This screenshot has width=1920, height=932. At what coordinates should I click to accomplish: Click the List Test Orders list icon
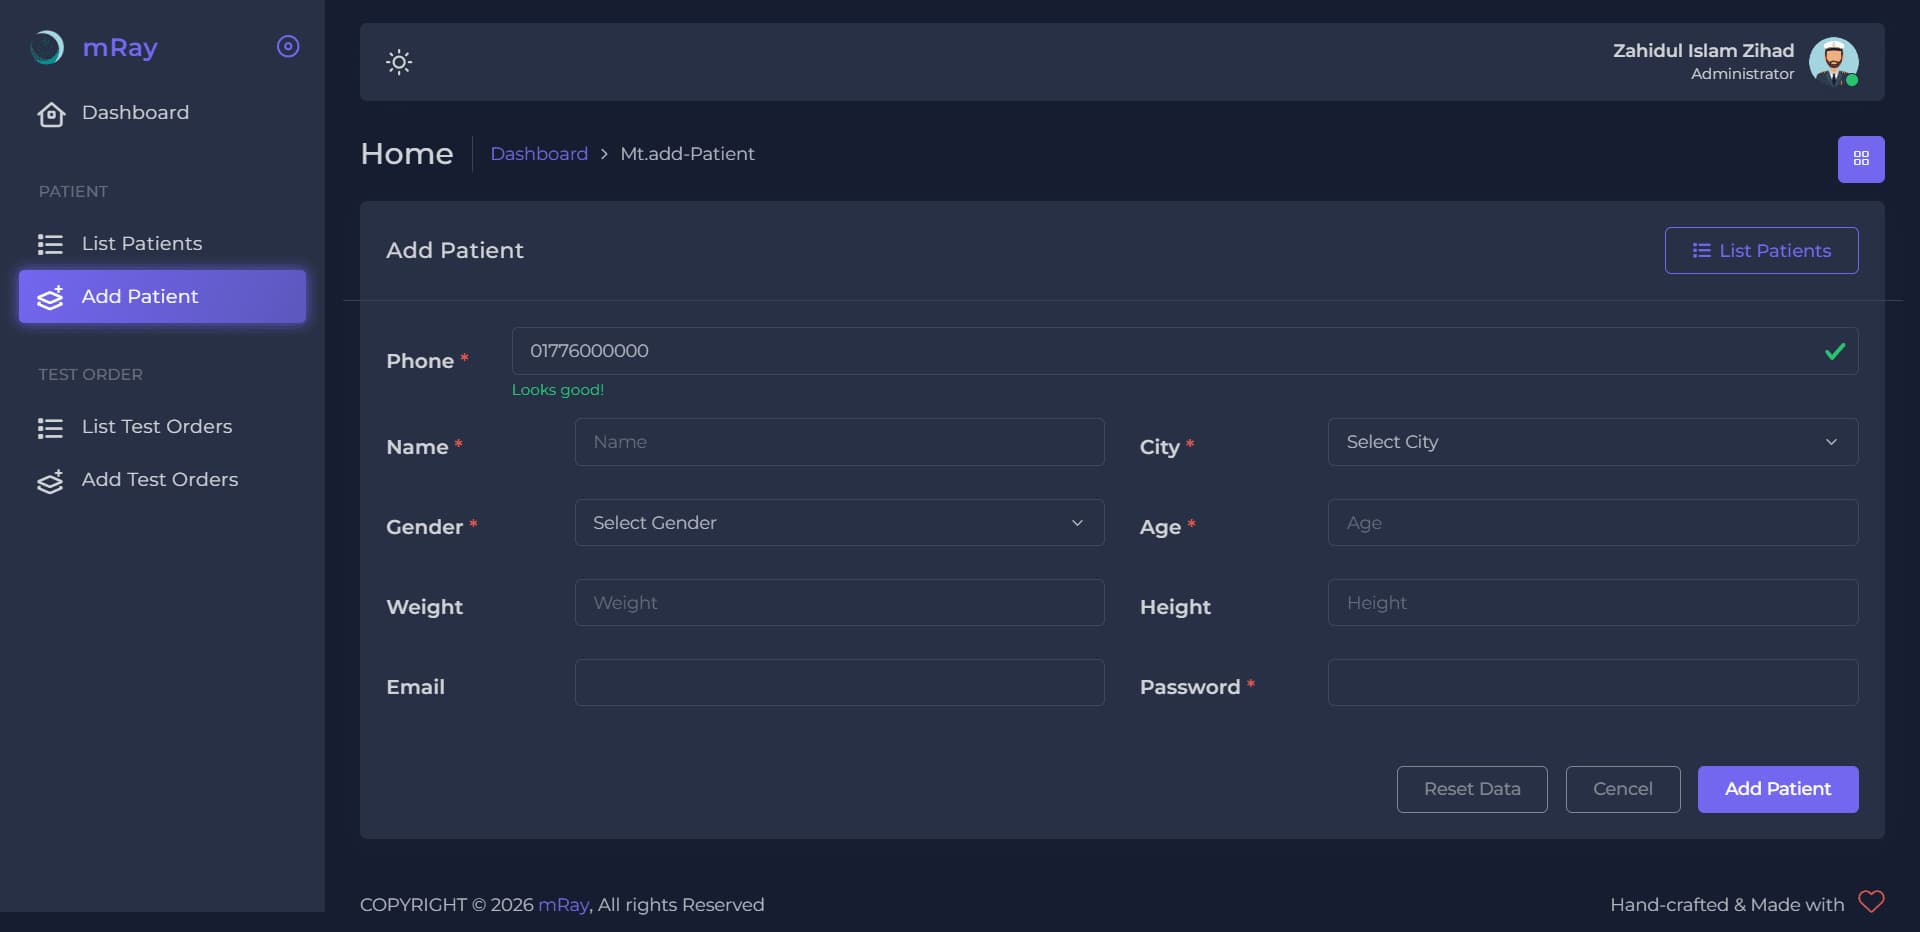click(x=50, y=428)
